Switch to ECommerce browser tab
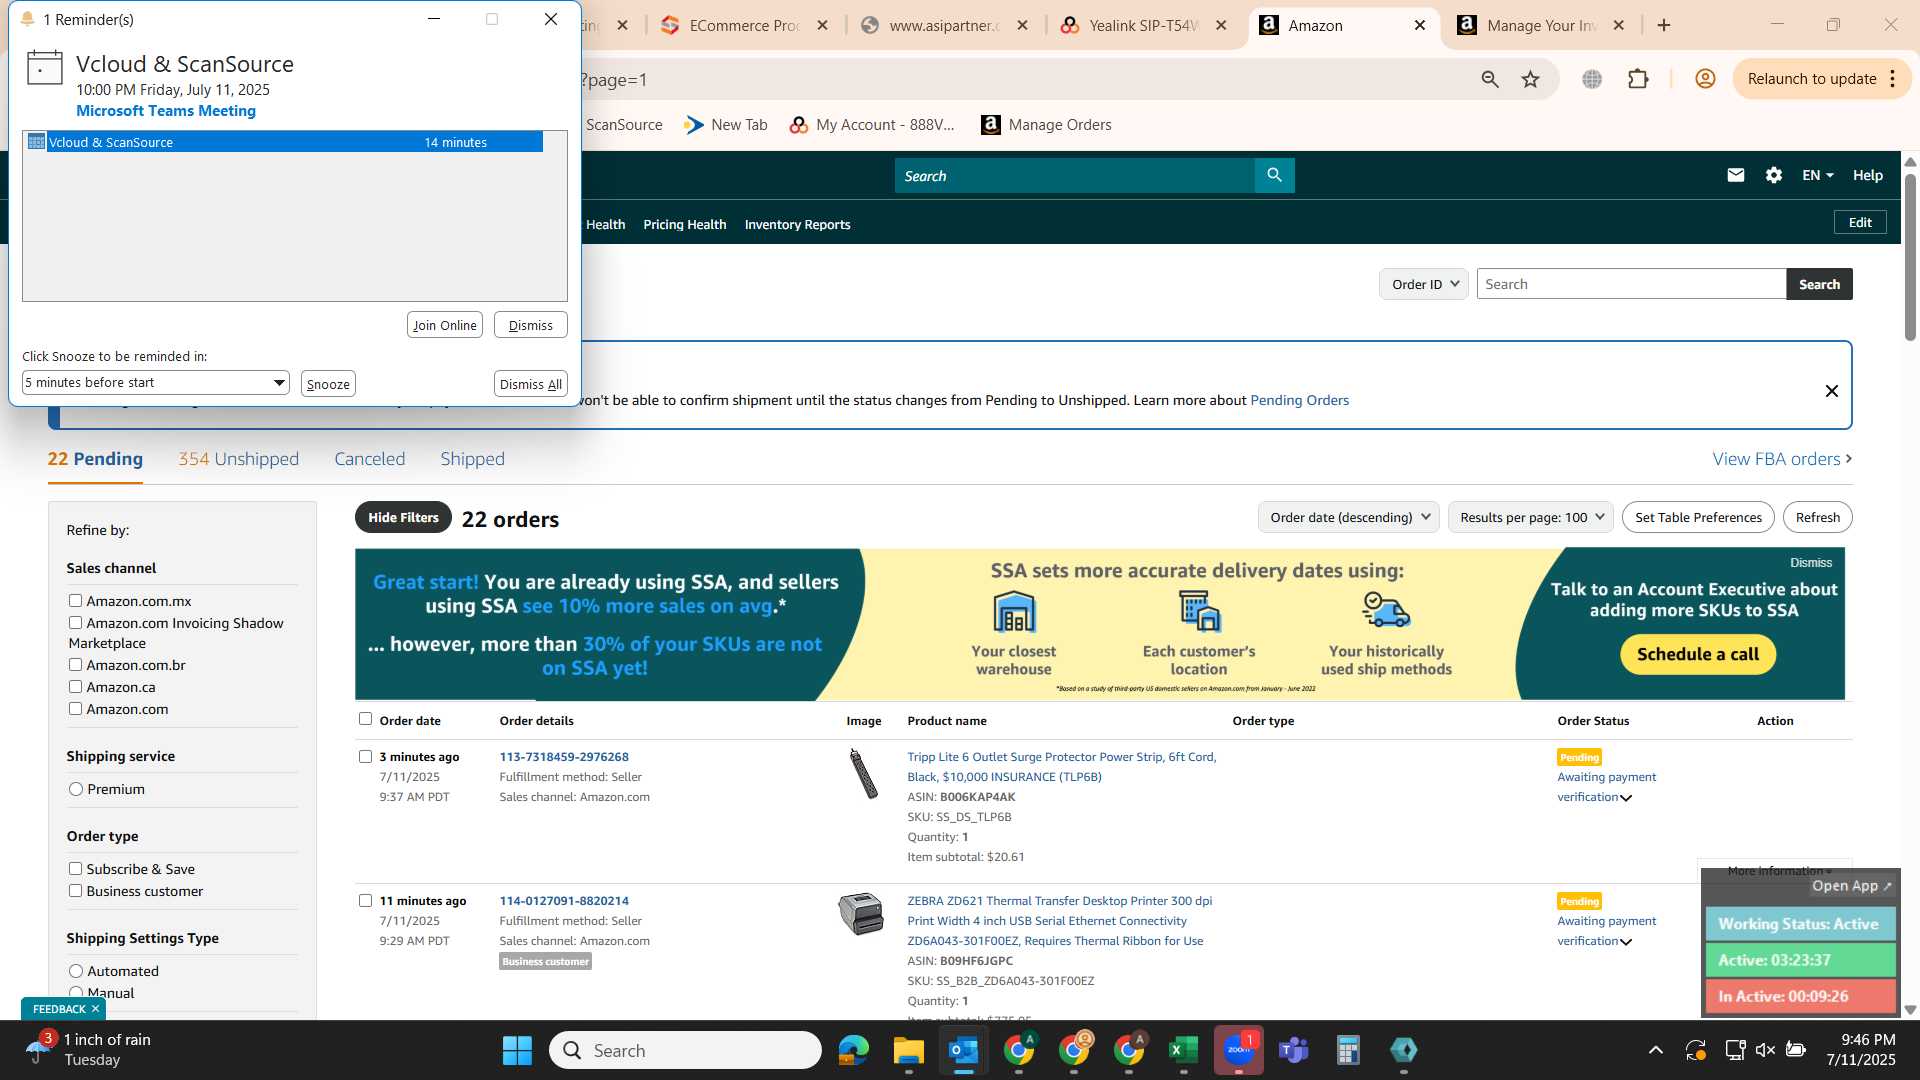This screenshot has width=1920, height=1080. (745, 25)
